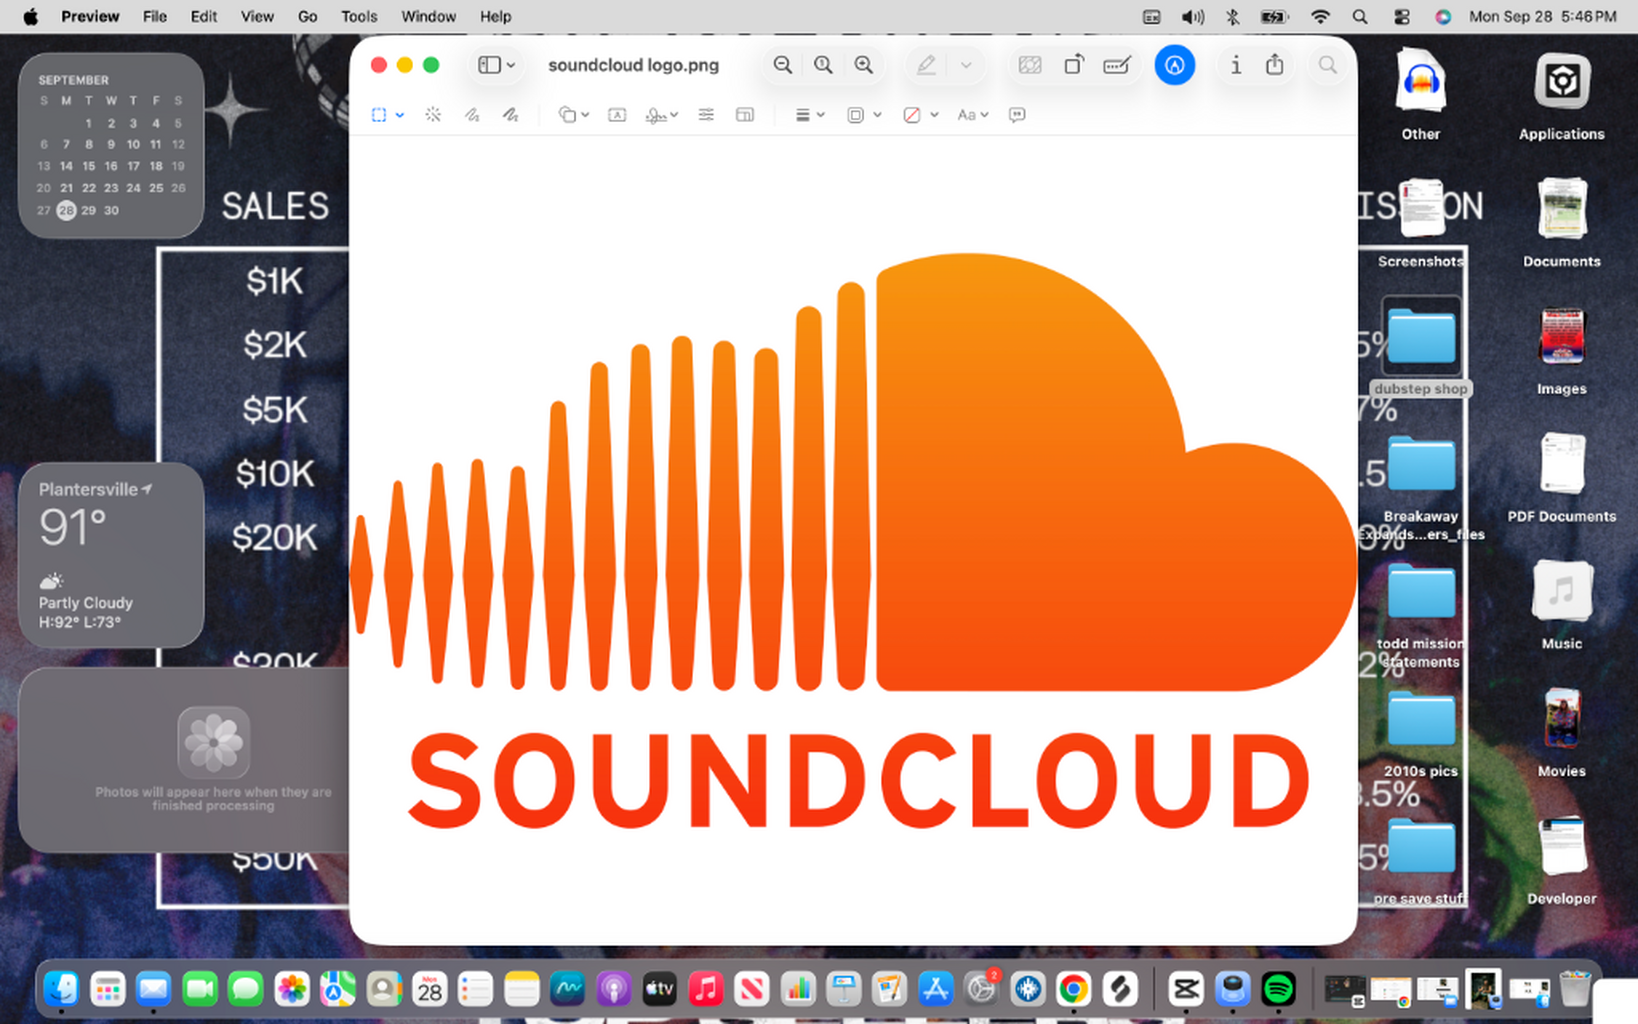
Task: Expand the highlight color chevron
Action: (966, 65)
